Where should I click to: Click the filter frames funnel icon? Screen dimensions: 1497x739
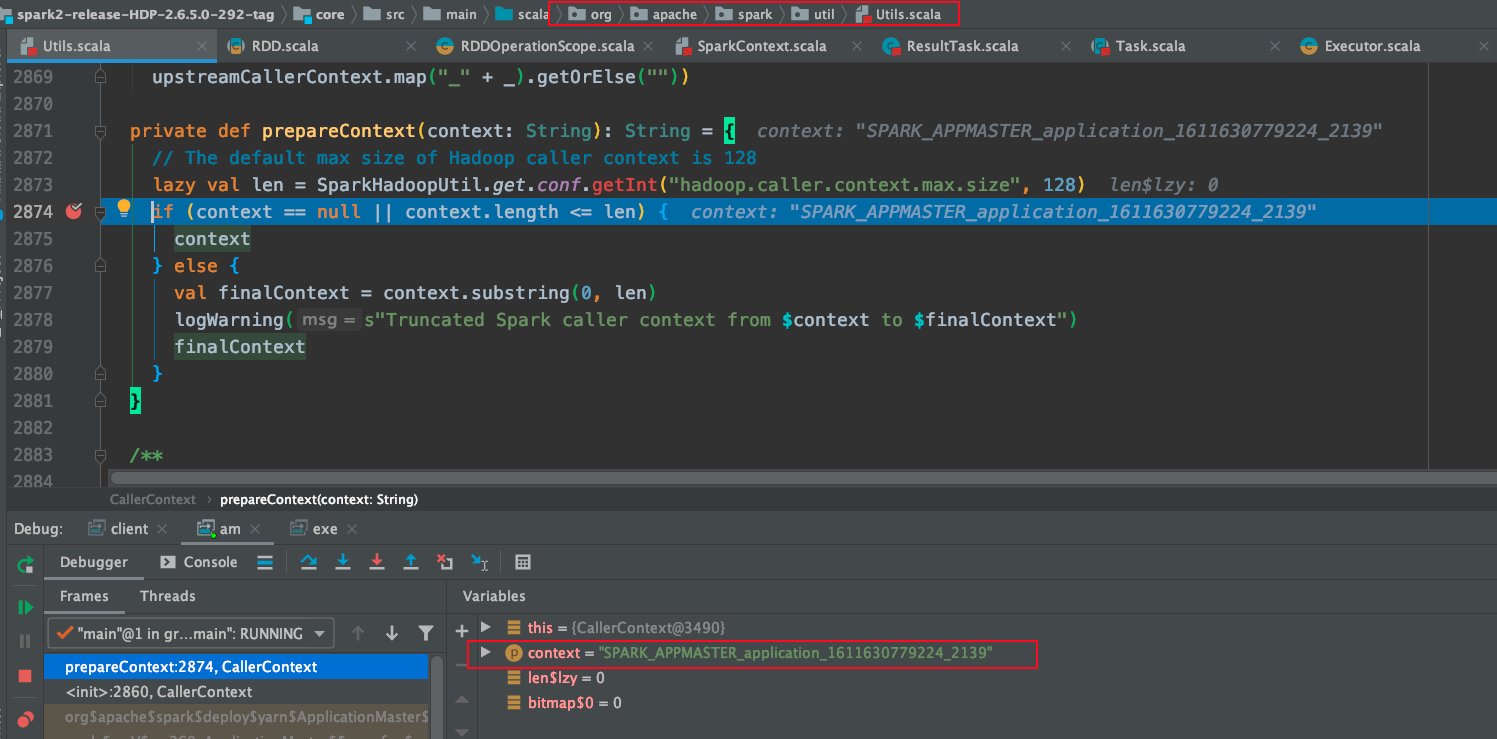click(426, 633)
